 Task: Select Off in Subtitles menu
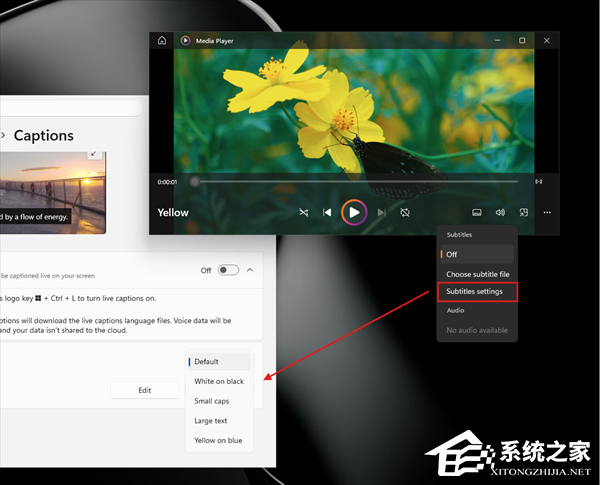[x=477, y=254]
